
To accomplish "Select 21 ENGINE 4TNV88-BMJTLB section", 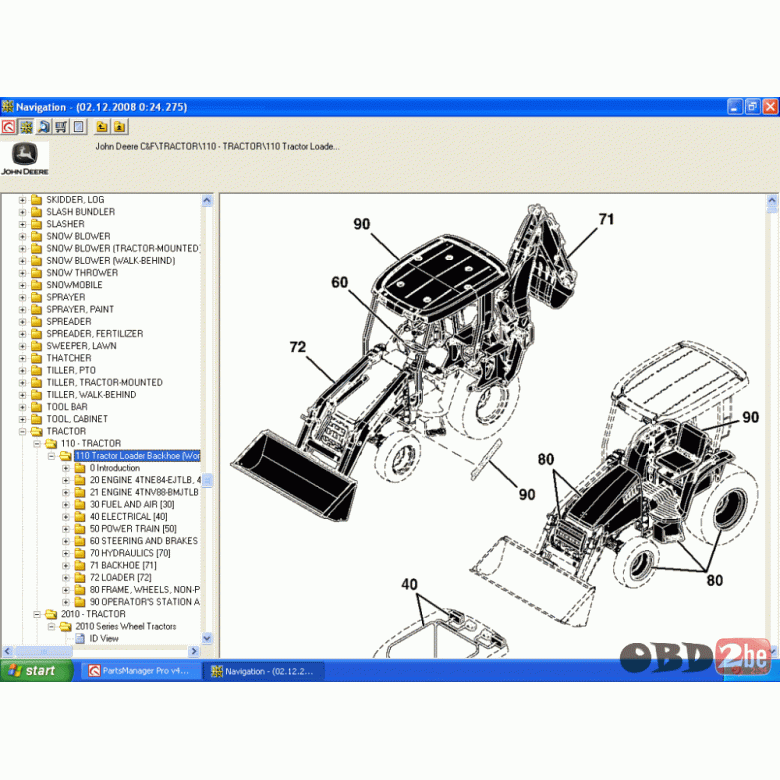I will (144, 492).
